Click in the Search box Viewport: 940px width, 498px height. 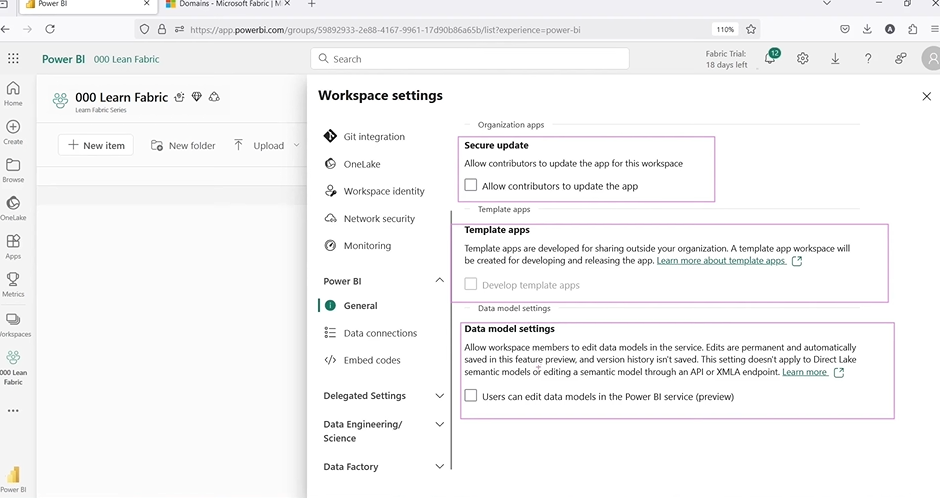[x=470, y=59]
